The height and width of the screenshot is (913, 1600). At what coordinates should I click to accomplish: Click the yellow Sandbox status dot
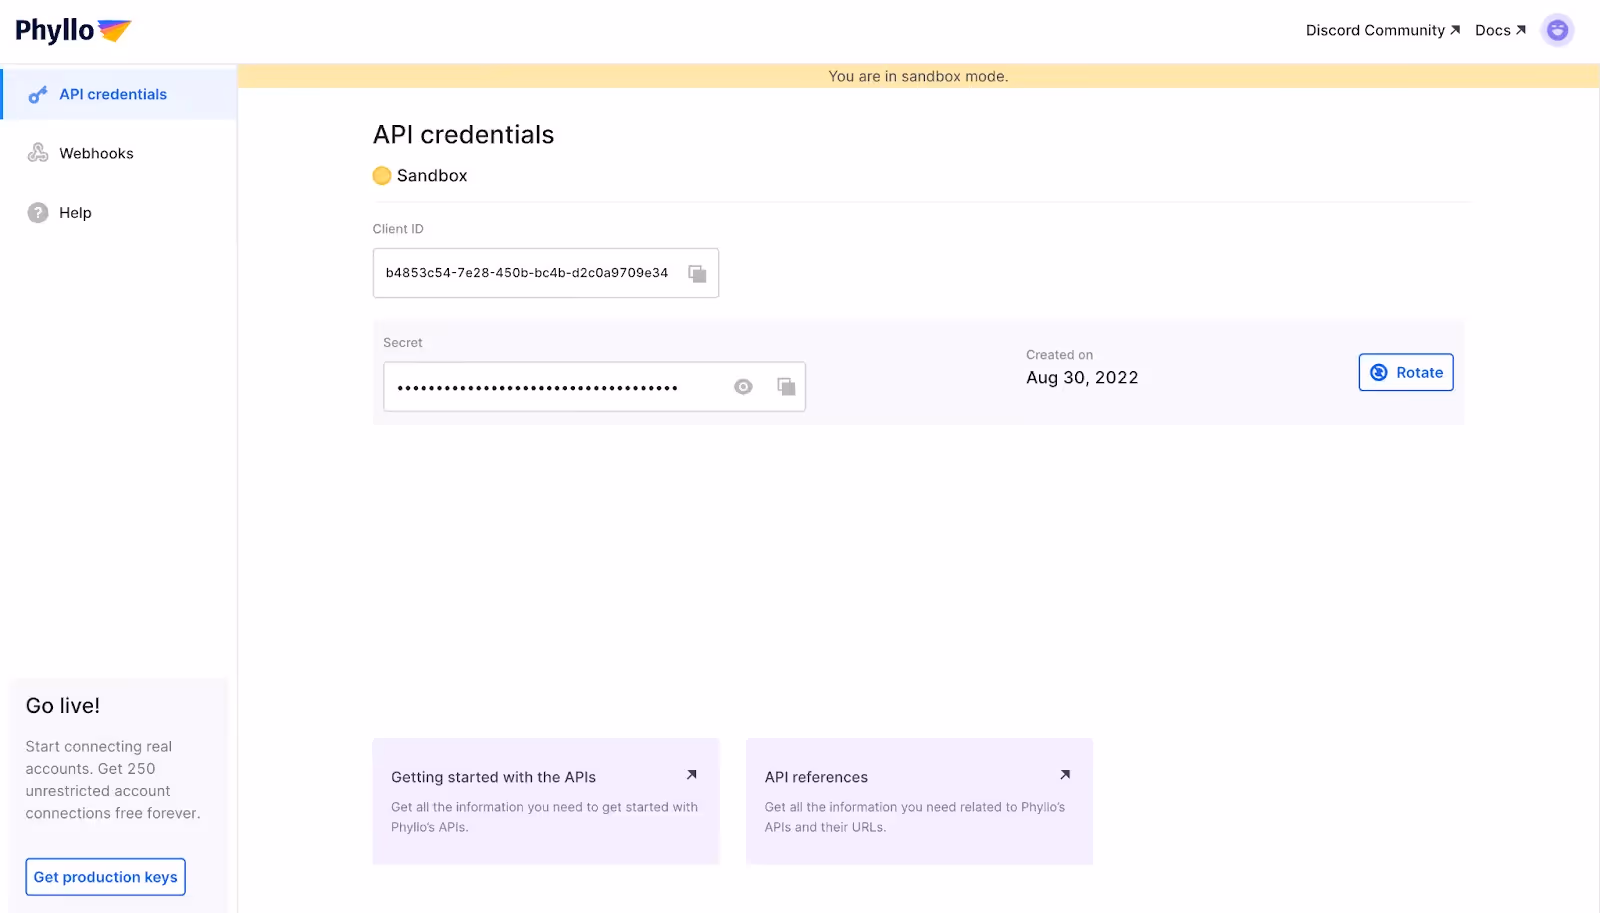pos(382,176)
